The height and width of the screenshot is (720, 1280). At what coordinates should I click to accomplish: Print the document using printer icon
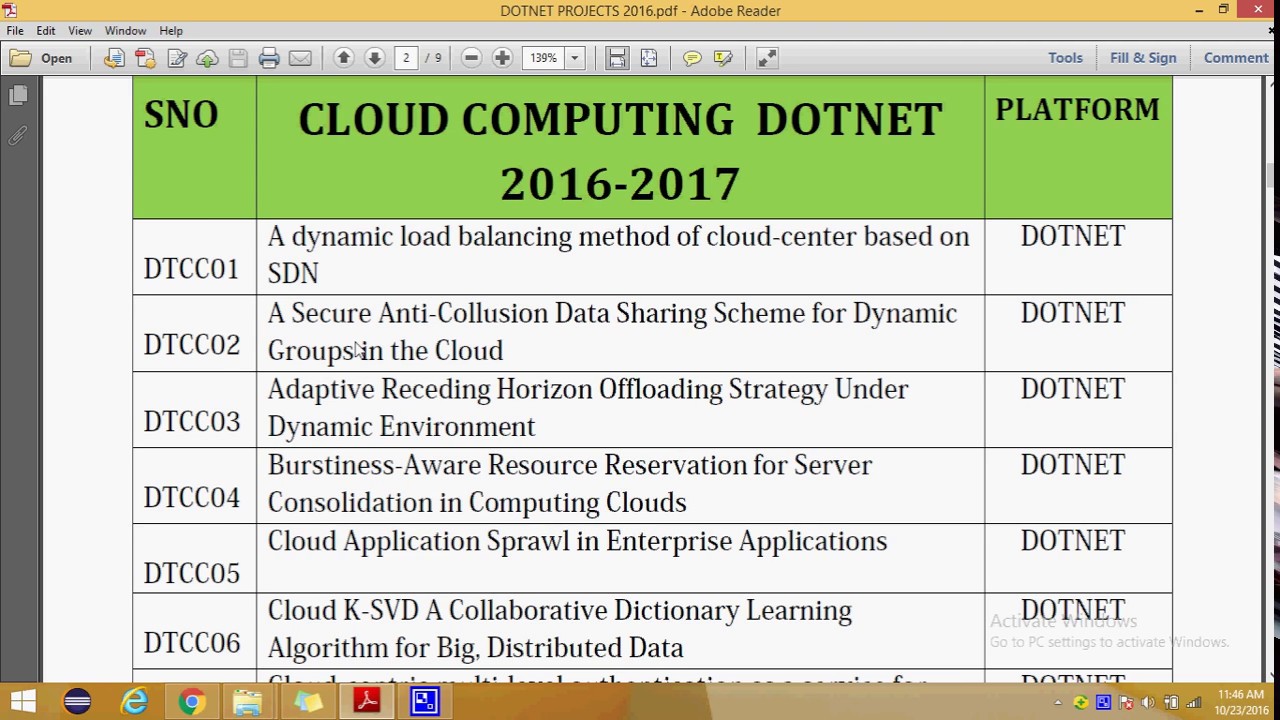click(x=269, y=58)
